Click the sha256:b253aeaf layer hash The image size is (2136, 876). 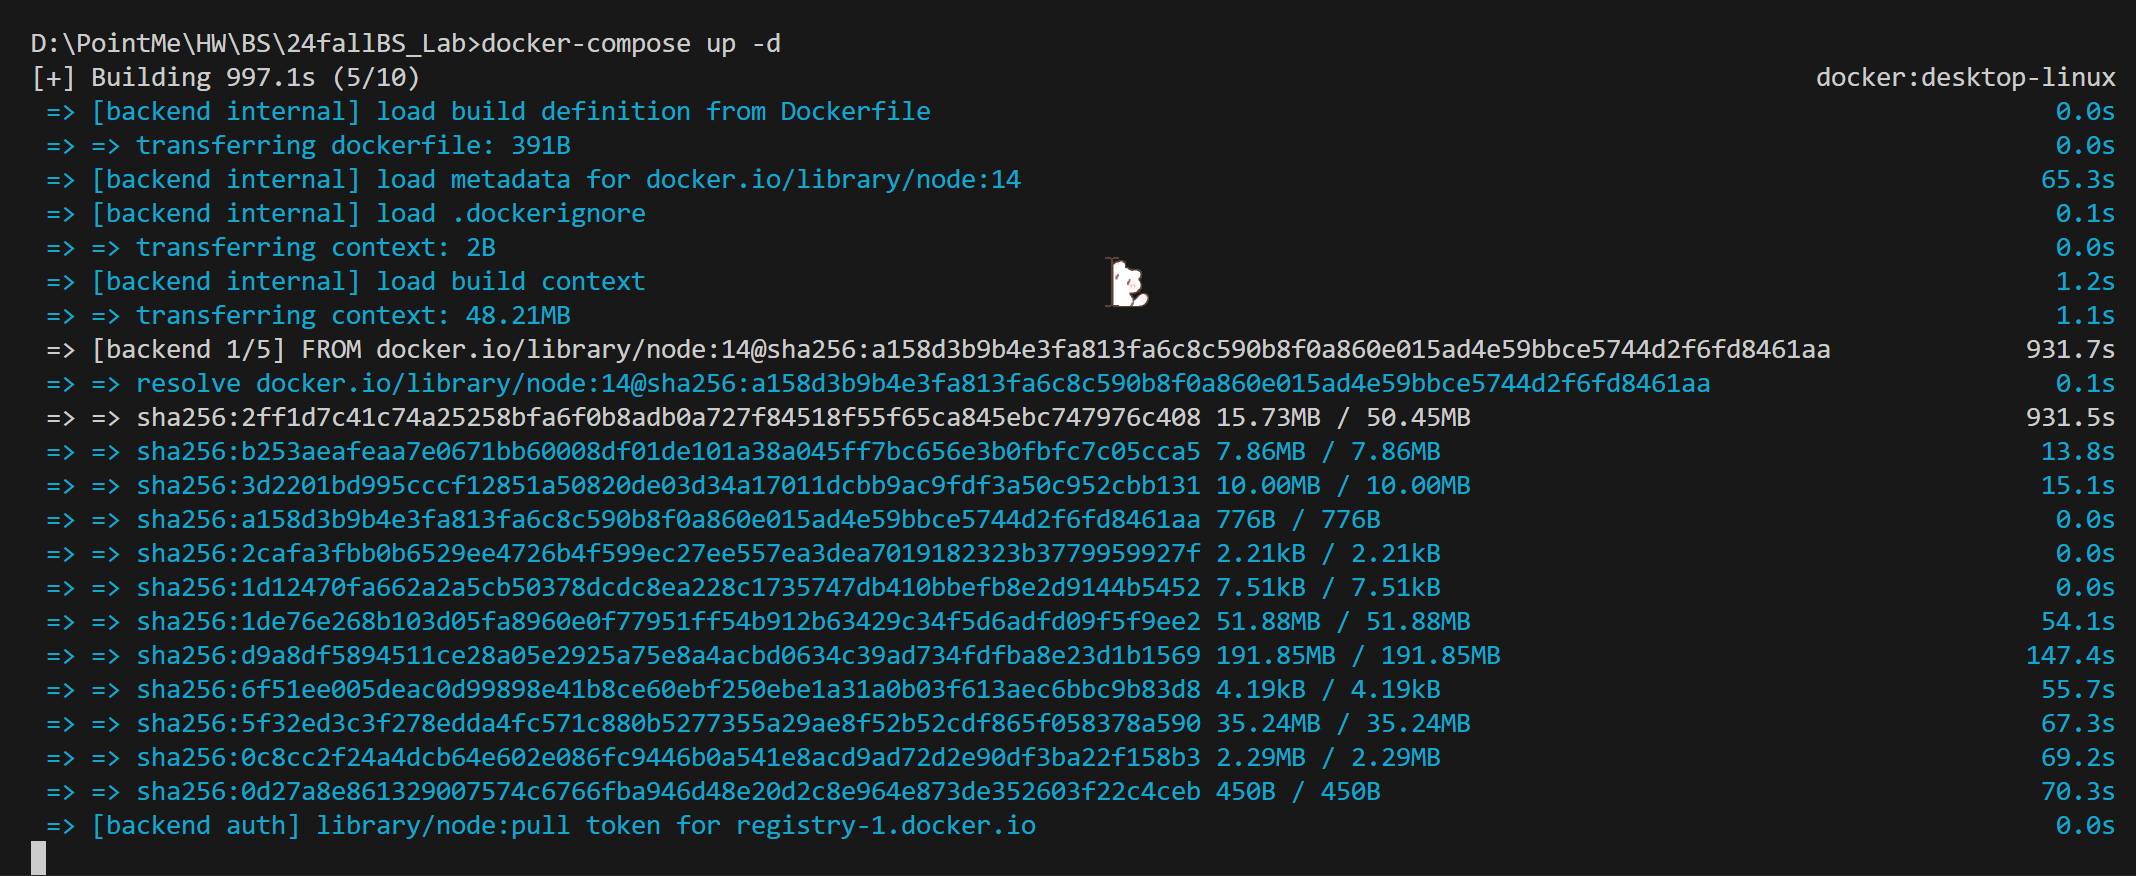coord(667,452)
